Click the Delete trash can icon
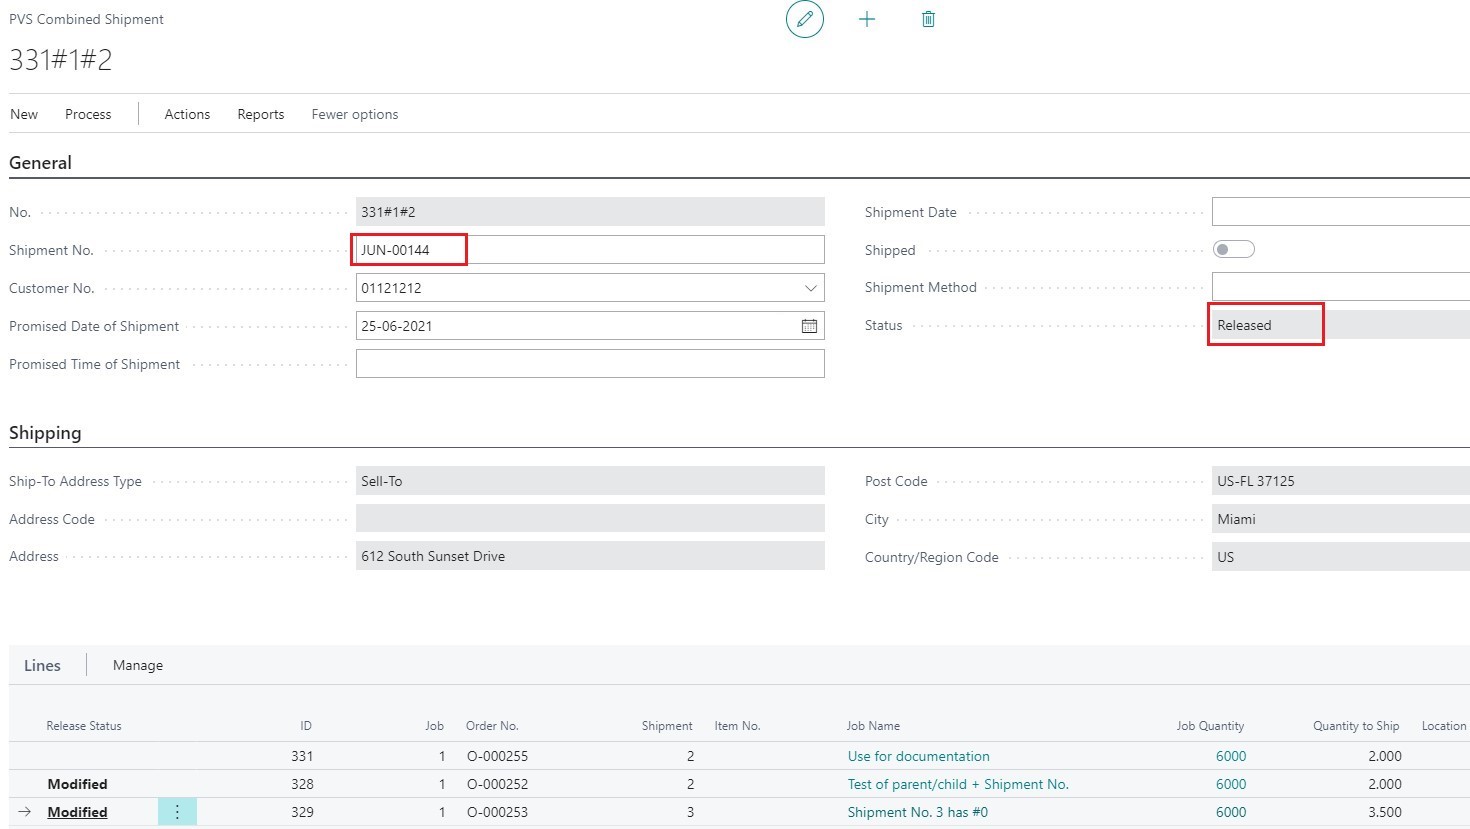Screen dimensions: 1470x829 [928, 19]
